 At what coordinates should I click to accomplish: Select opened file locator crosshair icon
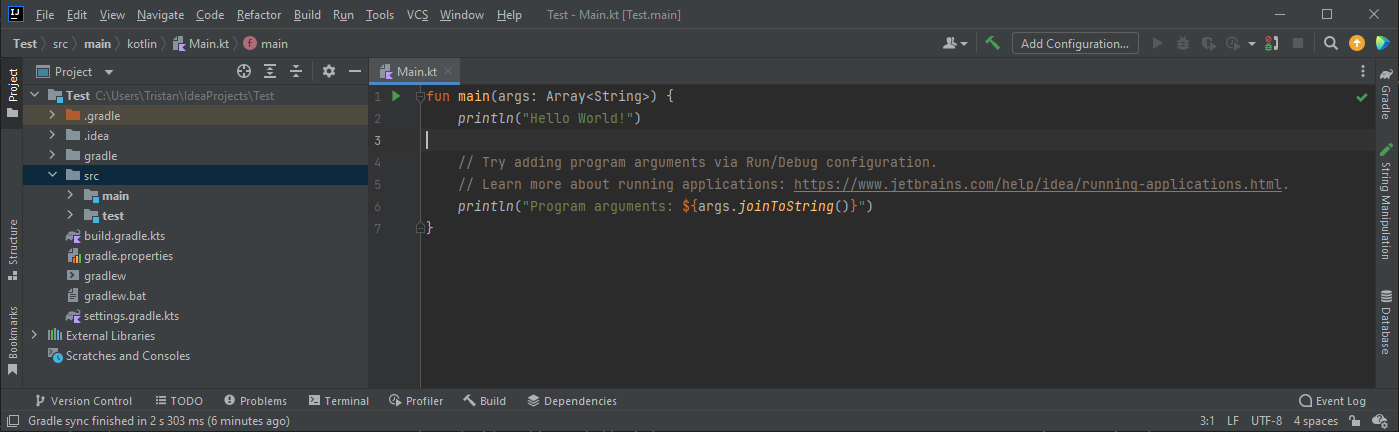[x=243, y=72]
